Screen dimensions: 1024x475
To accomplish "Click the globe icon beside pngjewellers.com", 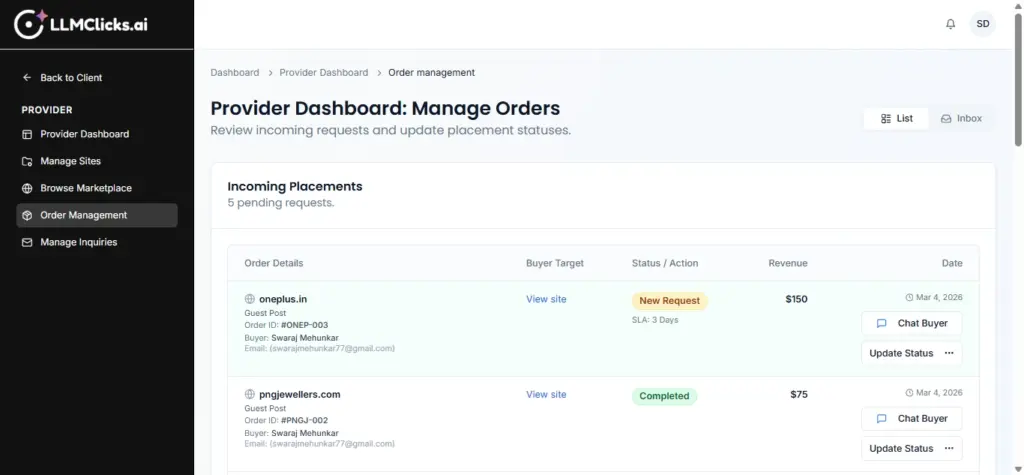I will point(250,395).
